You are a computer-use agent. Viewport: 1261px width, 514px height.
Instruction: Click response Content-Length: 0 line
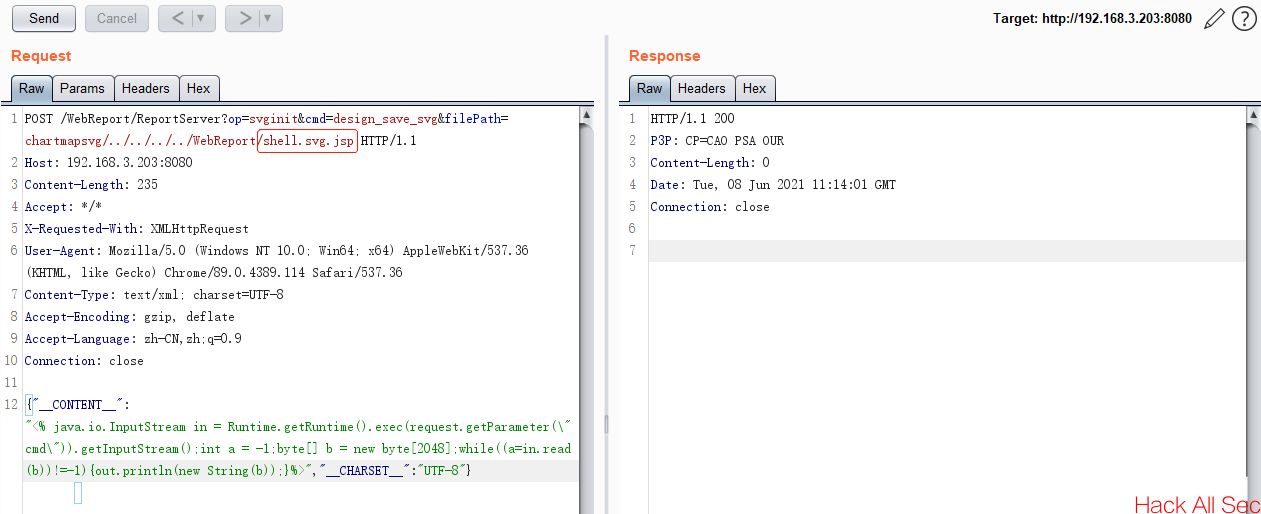[x=710, y=163]
